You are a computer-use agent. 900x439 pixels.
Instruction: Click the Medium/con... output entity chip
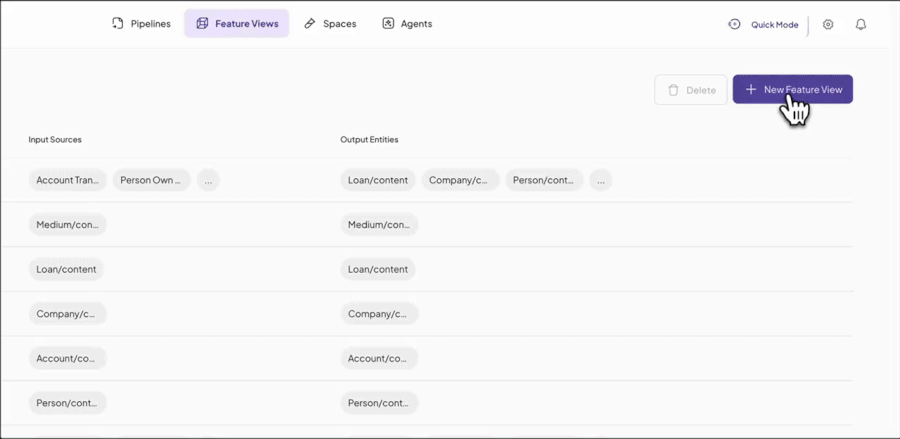[x=379, y=224]
